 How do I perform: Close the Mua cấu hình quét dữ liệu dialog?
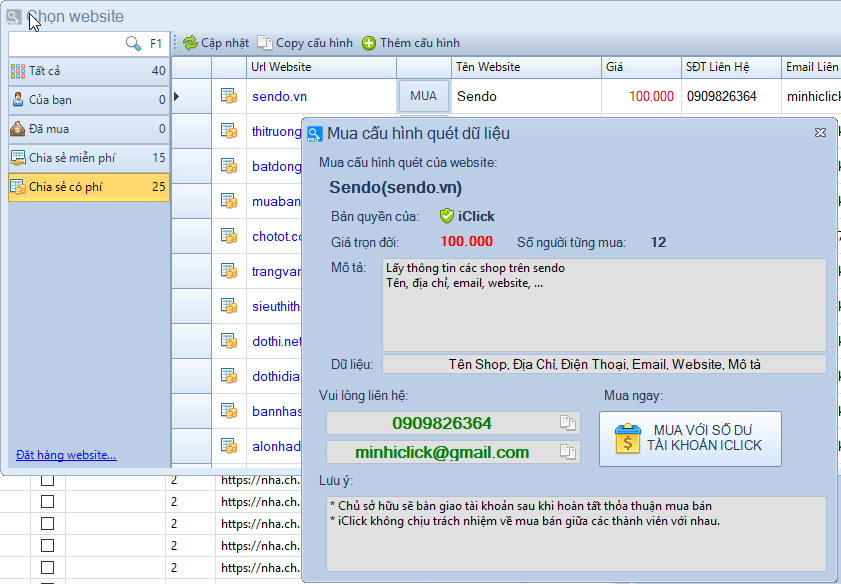(x=820, y=132)
